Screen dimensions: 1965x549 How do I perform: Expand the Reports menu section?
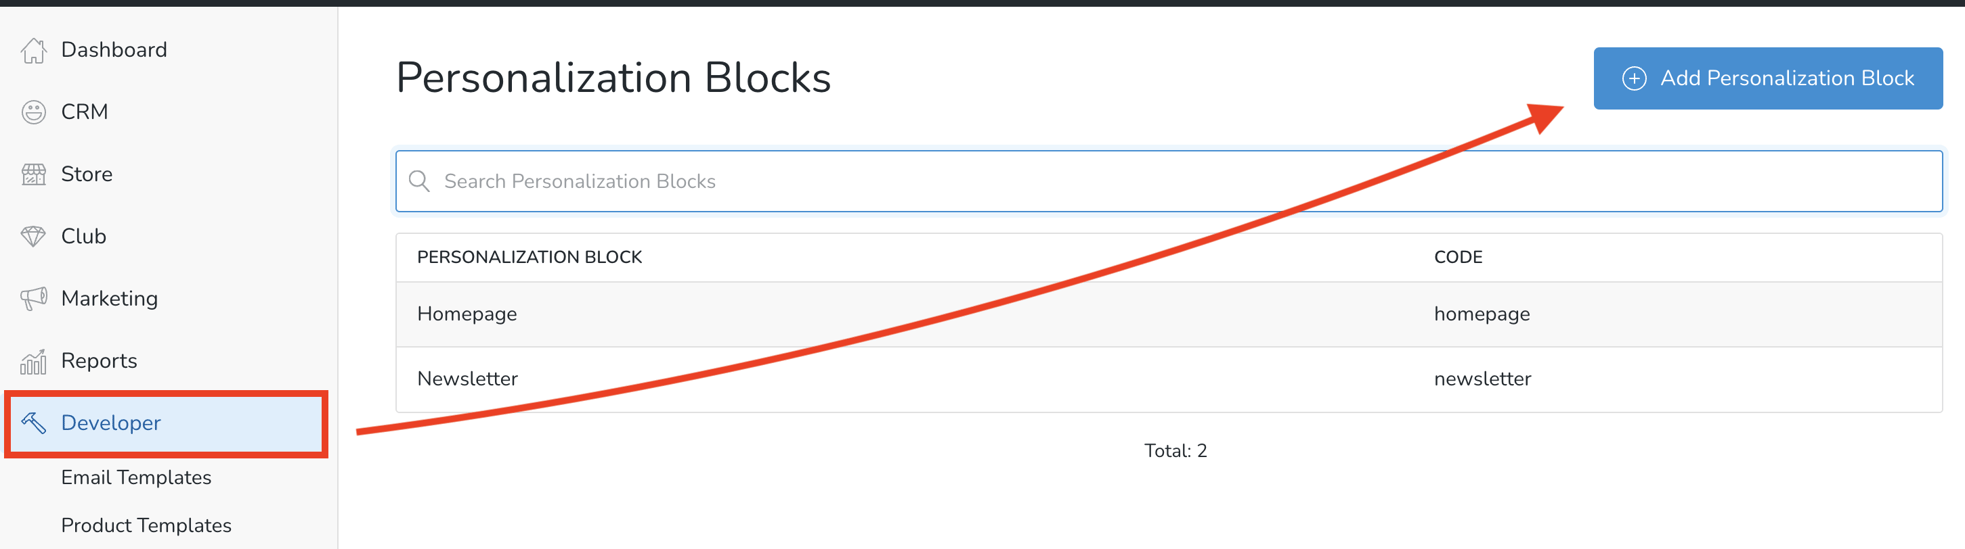[x=99, y=361]
